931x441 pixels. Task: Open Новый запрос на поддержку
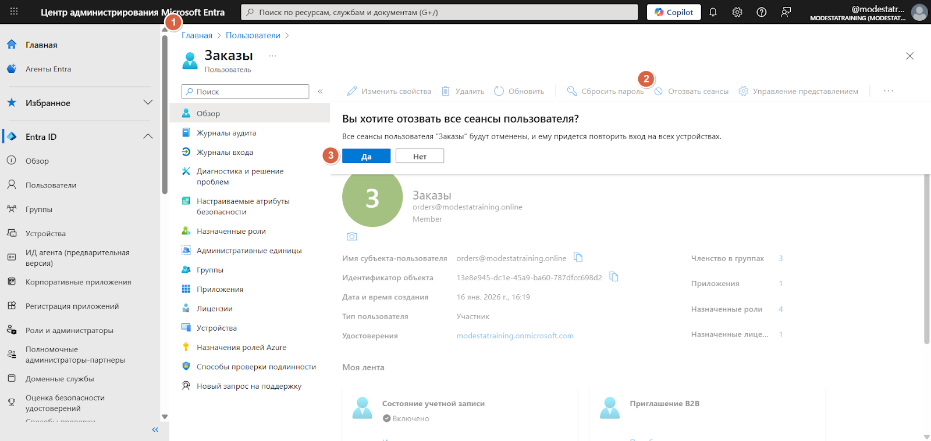249,386
